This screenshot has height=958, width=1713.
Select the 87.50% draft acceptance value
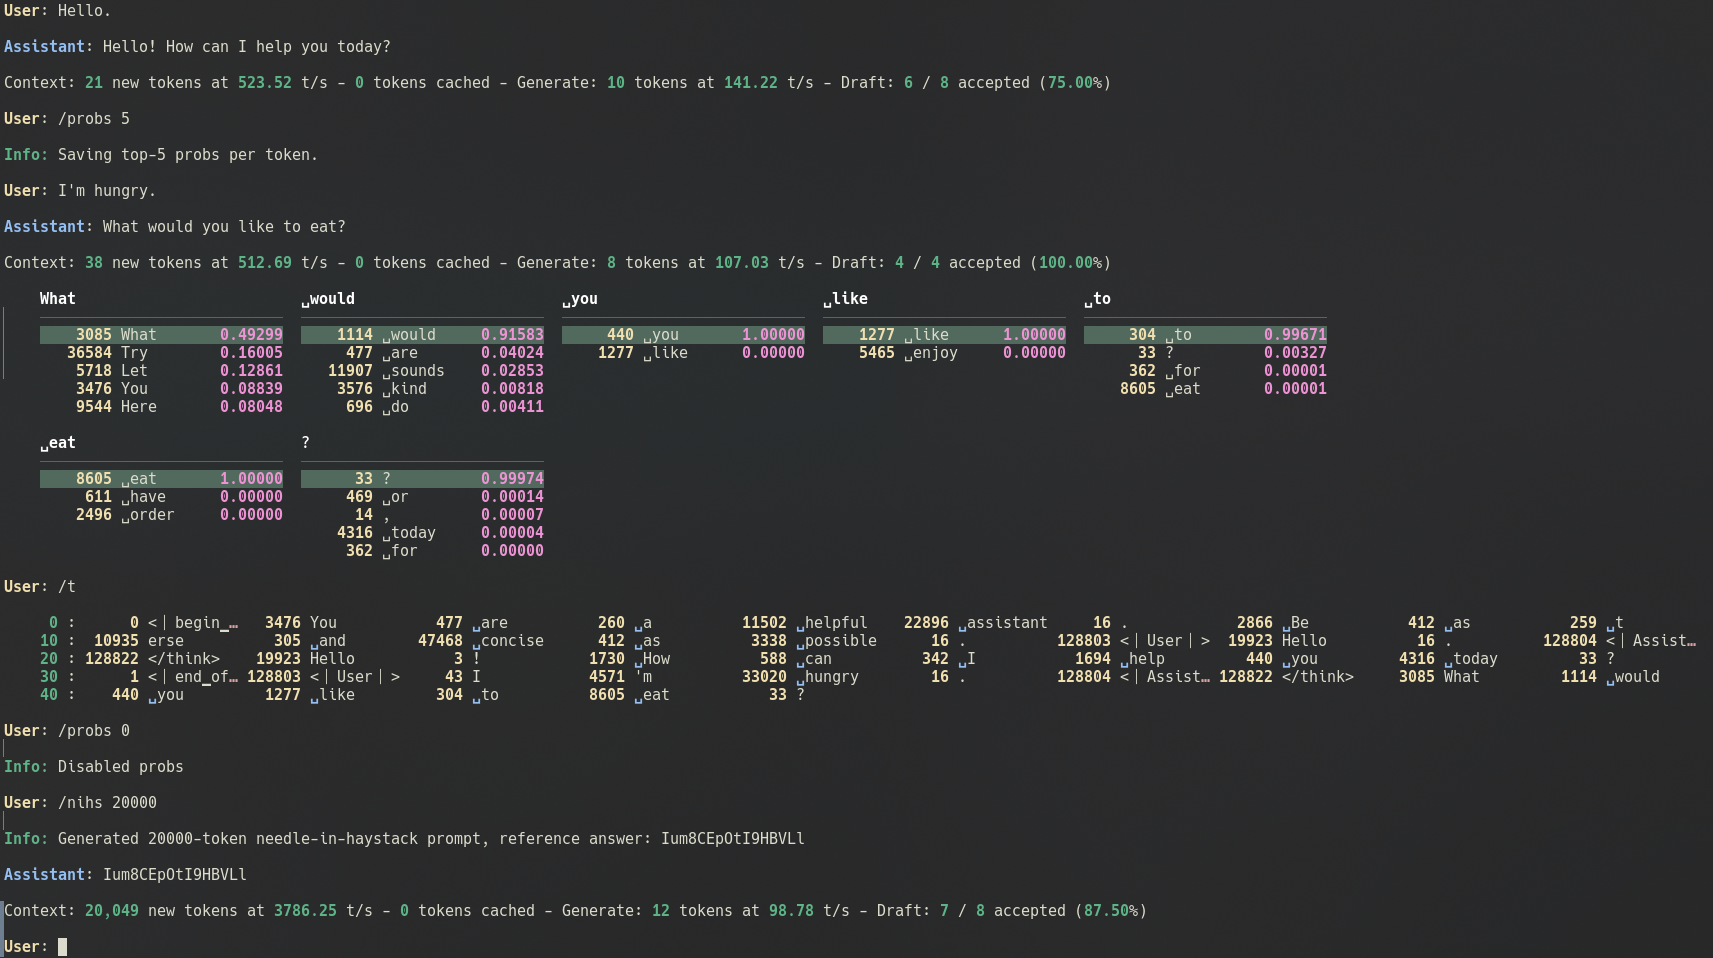tap(1111, 910)
